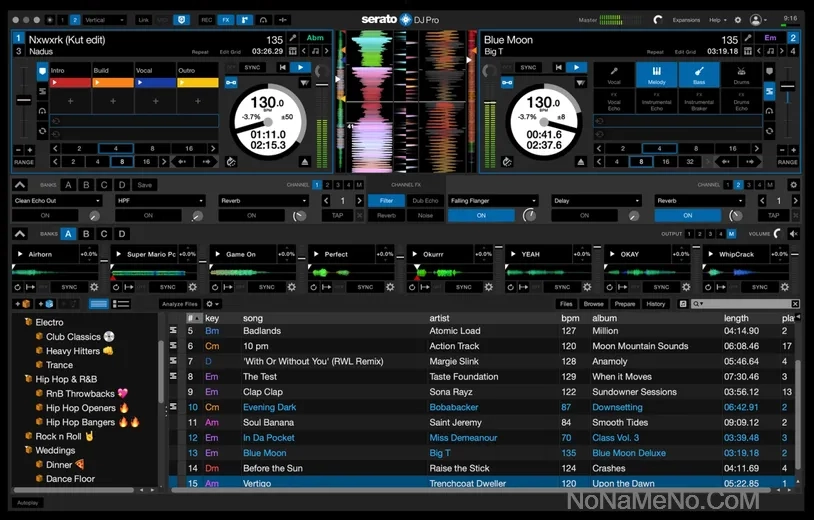Click the Bass stem pad on right deck
This screenshot has height=520, width=814.
click(x=699, y=74)
